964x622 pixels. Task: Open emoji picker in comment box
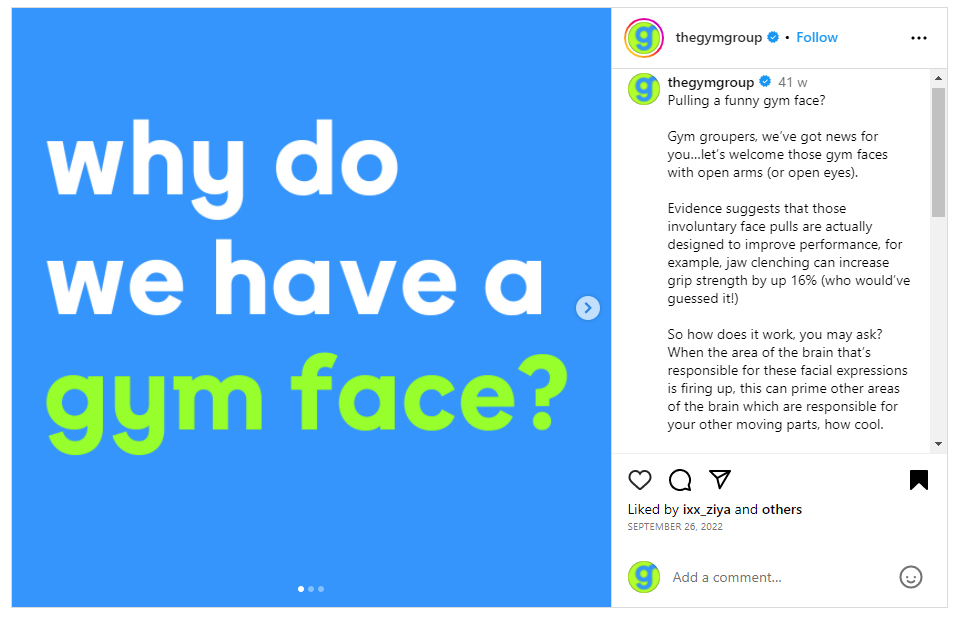[910, 577]
